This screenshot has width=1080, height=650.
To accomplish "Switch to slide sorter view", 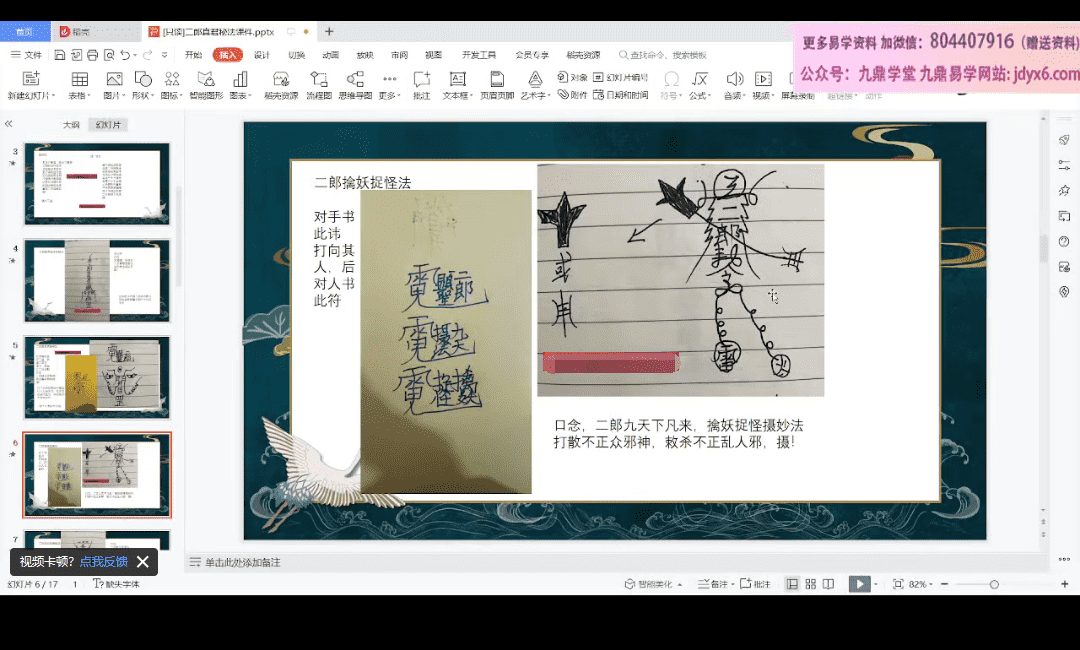I will 810,584.
